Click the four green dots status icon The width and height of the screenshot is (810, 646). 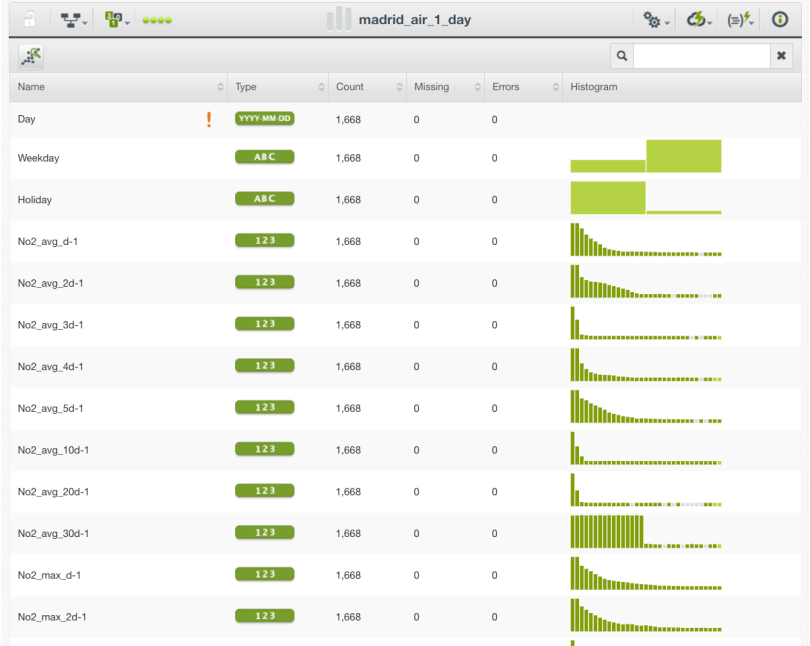click(x=156, y=20)
